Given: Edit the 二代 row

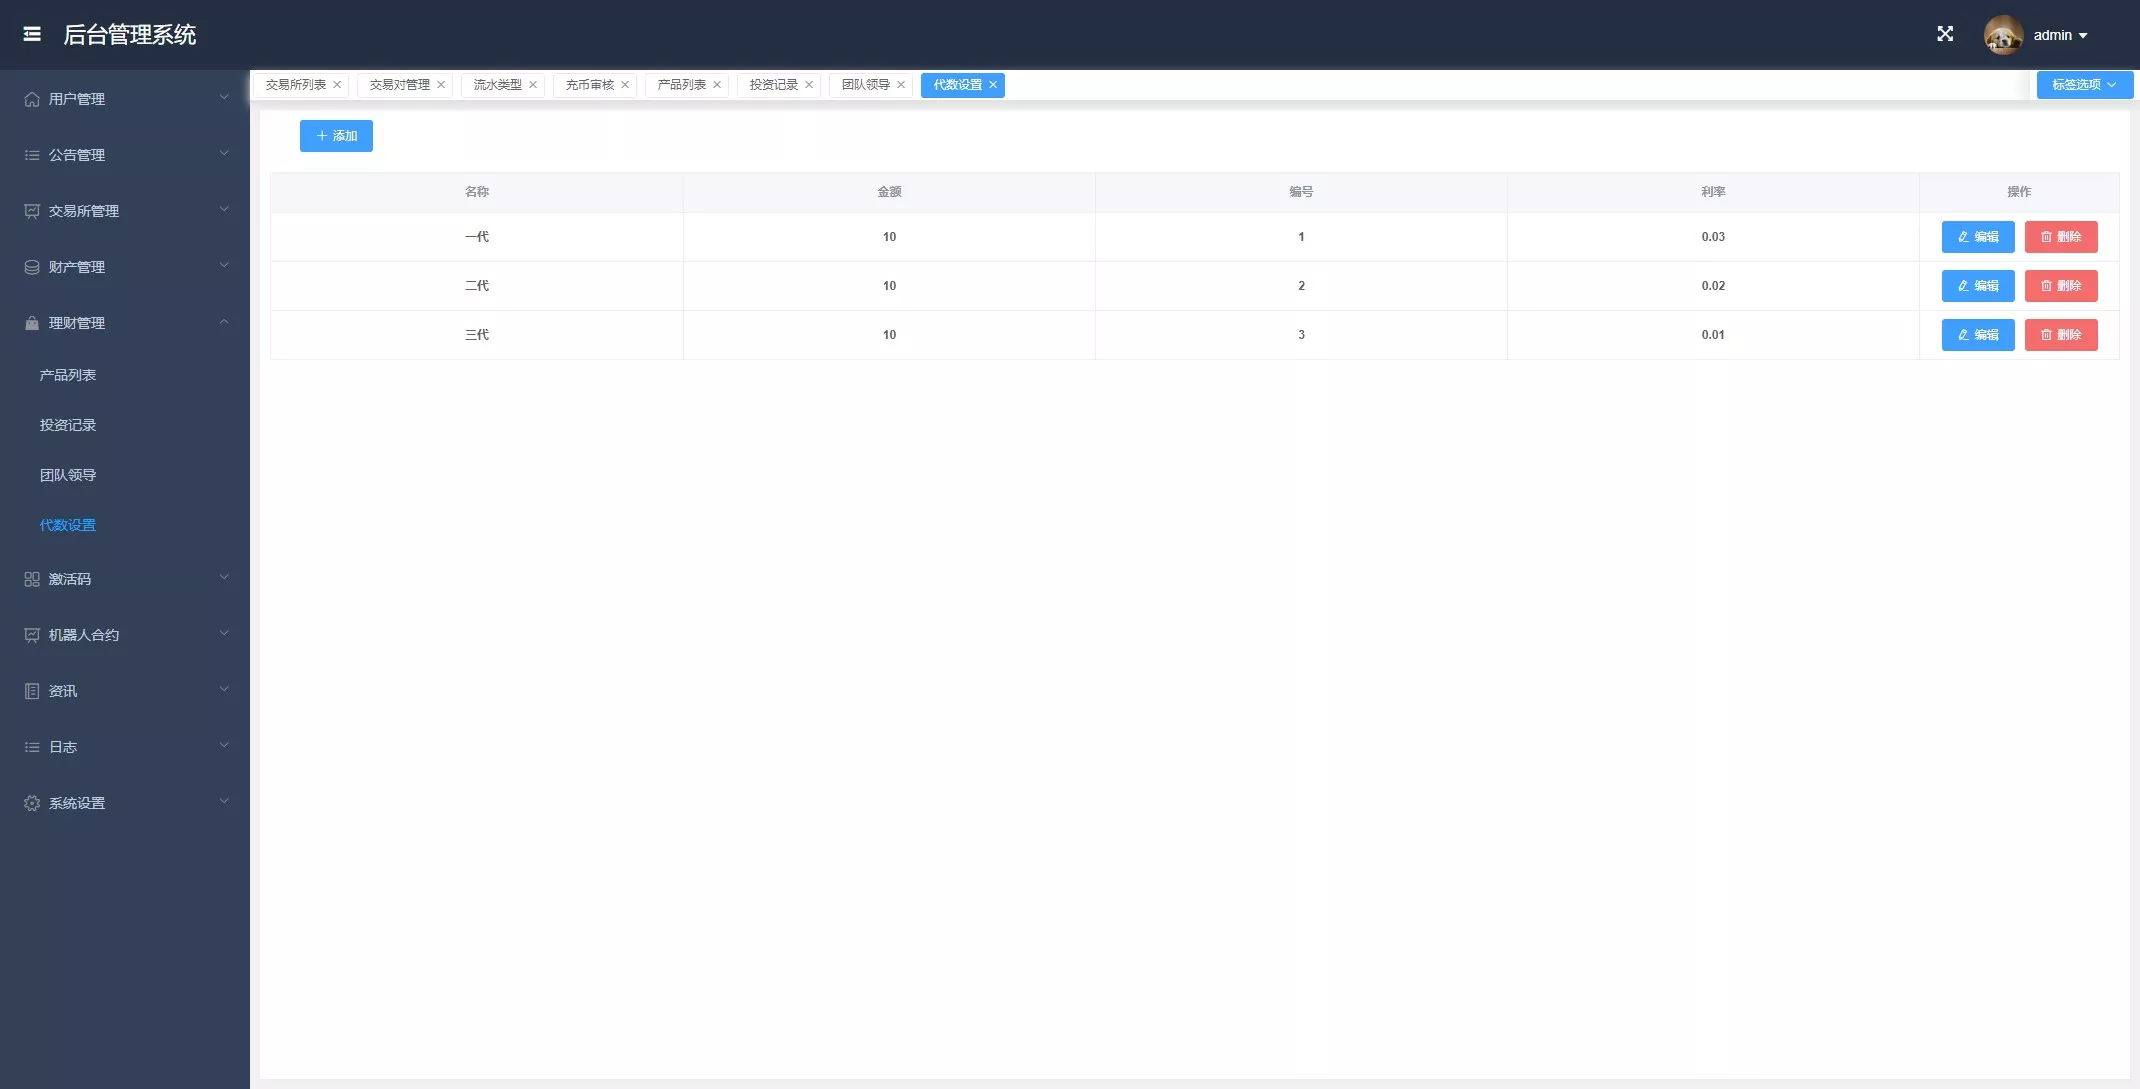Looking at the screenshot, I should pyautogui.click(x=1977, y=286).
